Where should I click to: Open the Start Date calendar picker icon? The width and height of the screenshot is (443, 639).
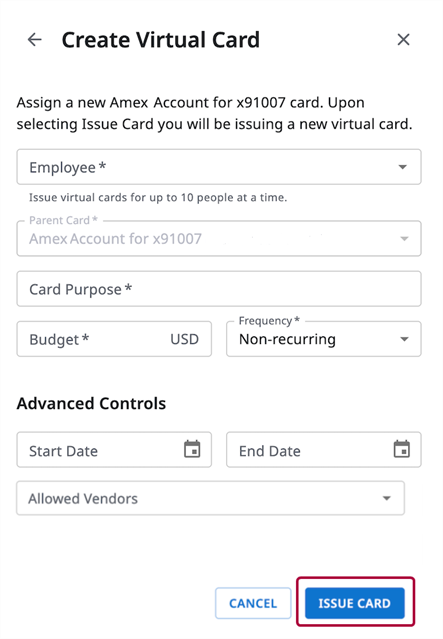[192, 449]
